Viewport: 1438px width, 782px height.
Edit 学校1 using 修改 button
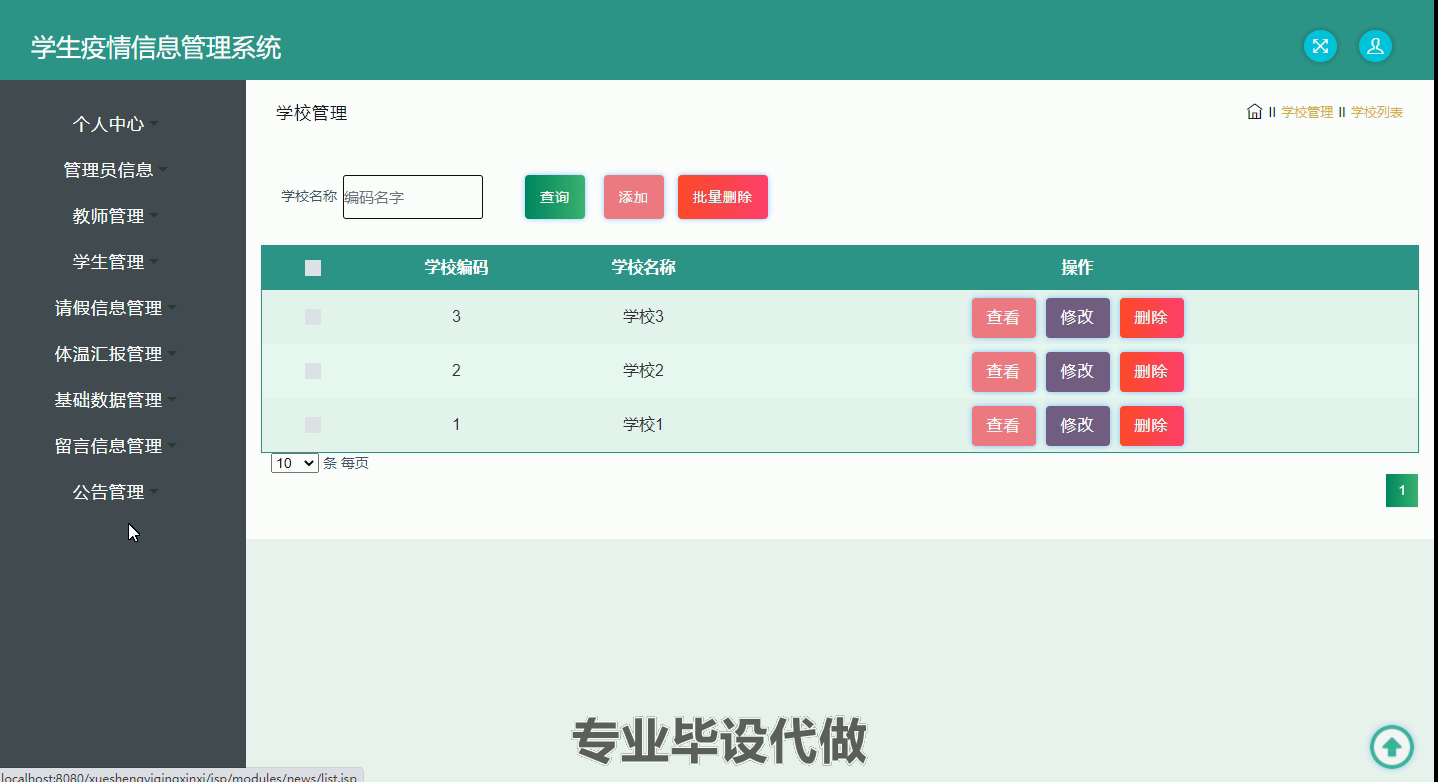tap(1077, 426)
